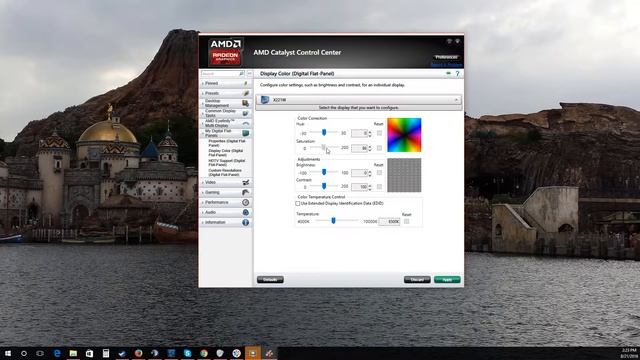The width and height of the screenshot is (640, 360).
Task: Enable Use Extended Display Identification Data (EDID)
Action: point(298,203)
